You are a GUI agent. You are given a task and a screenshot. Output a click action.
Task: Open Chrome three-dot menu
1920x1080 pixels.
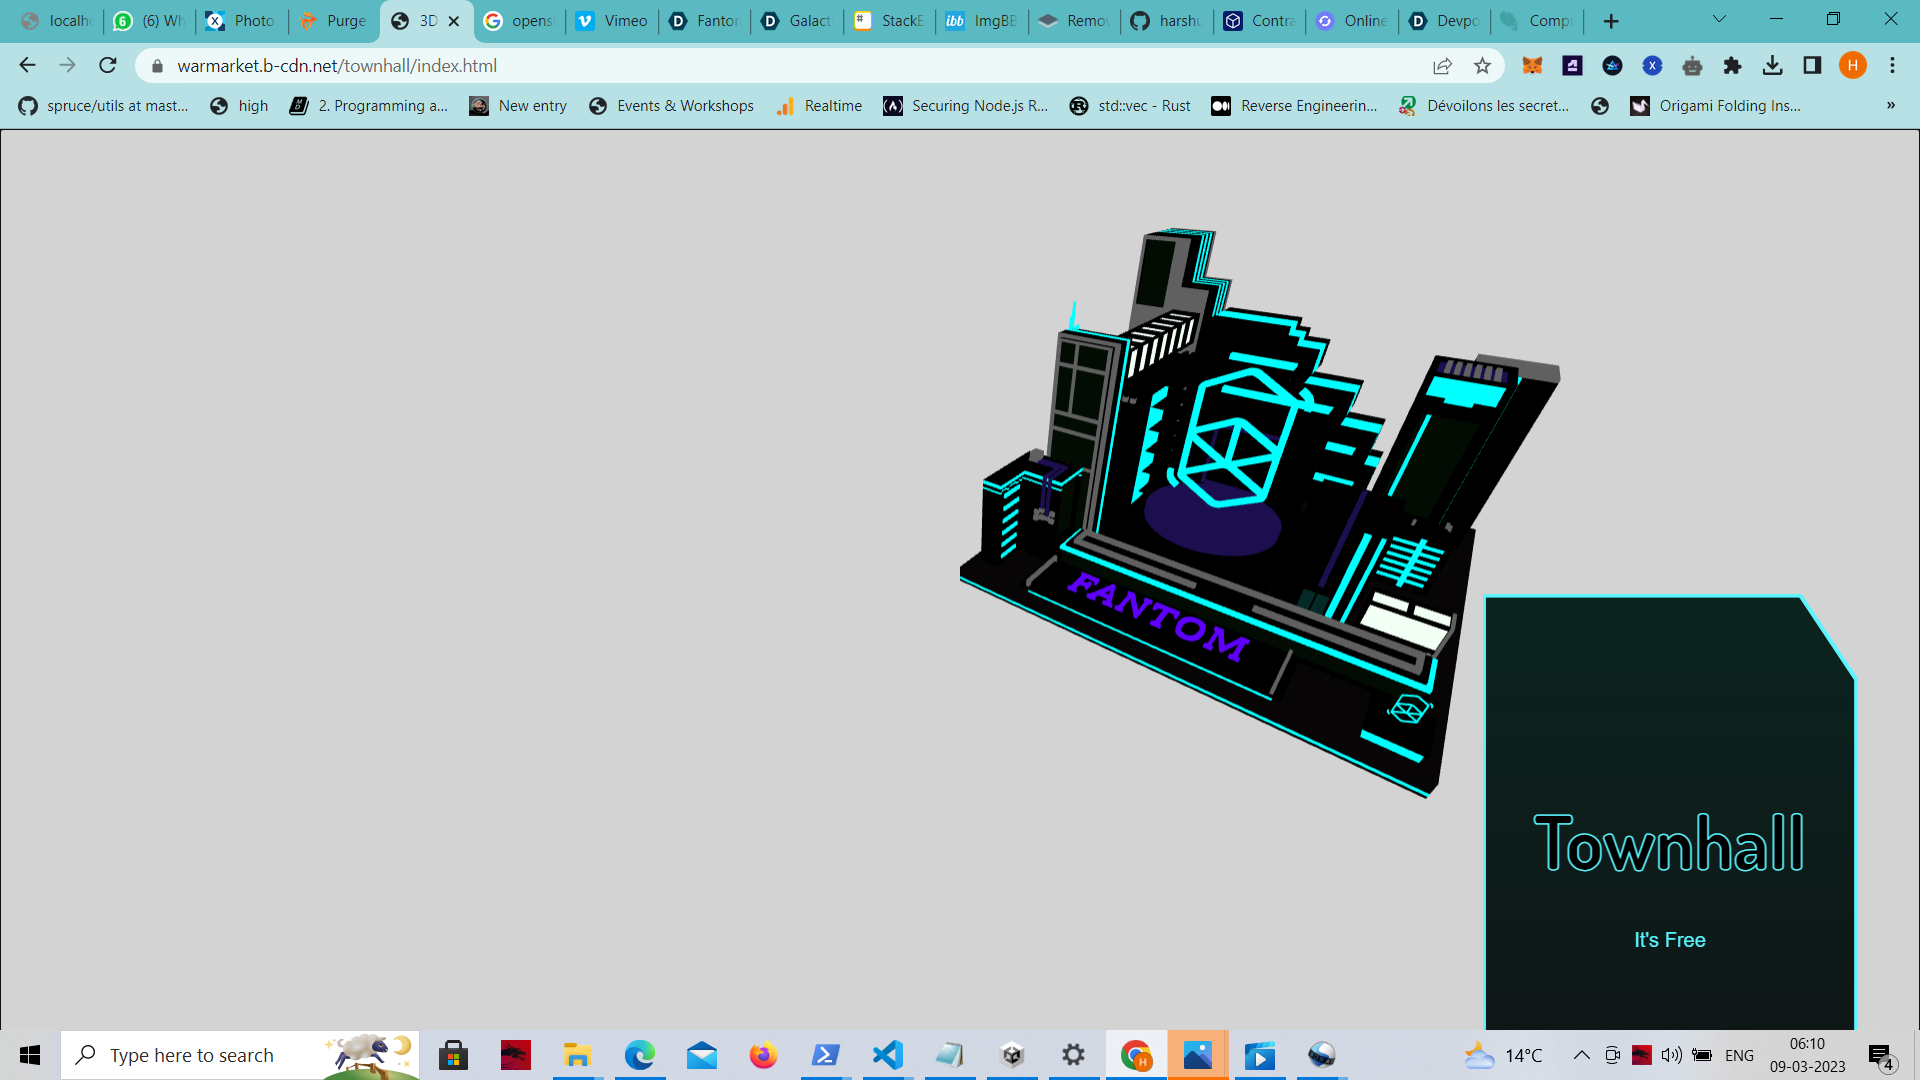click(x=1892, y=66)
